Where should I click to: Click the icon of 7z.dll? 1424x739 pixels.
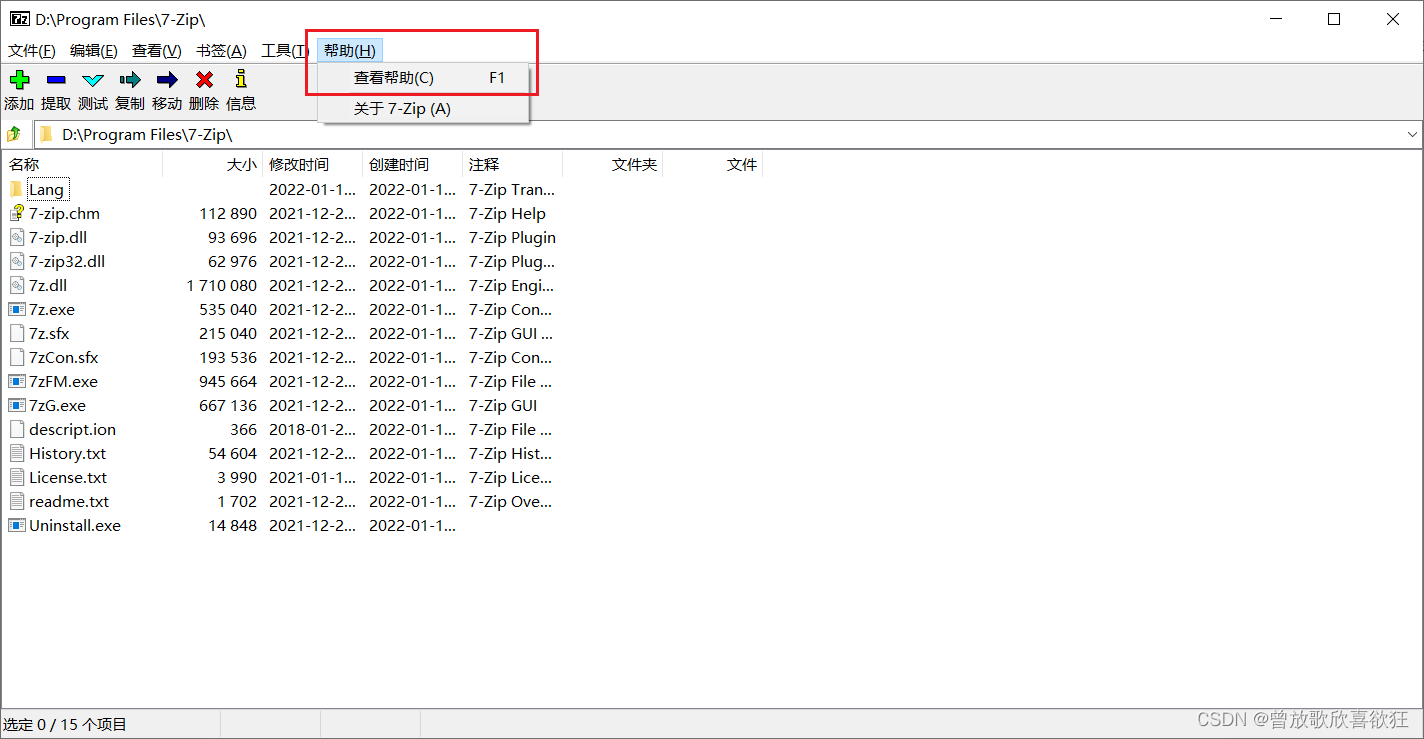click(x=17, y=285)
